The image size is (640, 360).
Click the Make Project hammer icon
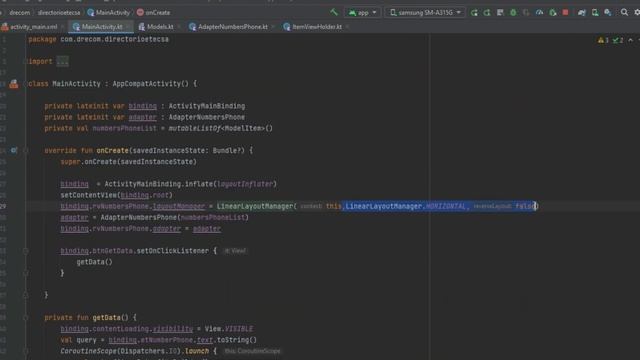(334, 12)
